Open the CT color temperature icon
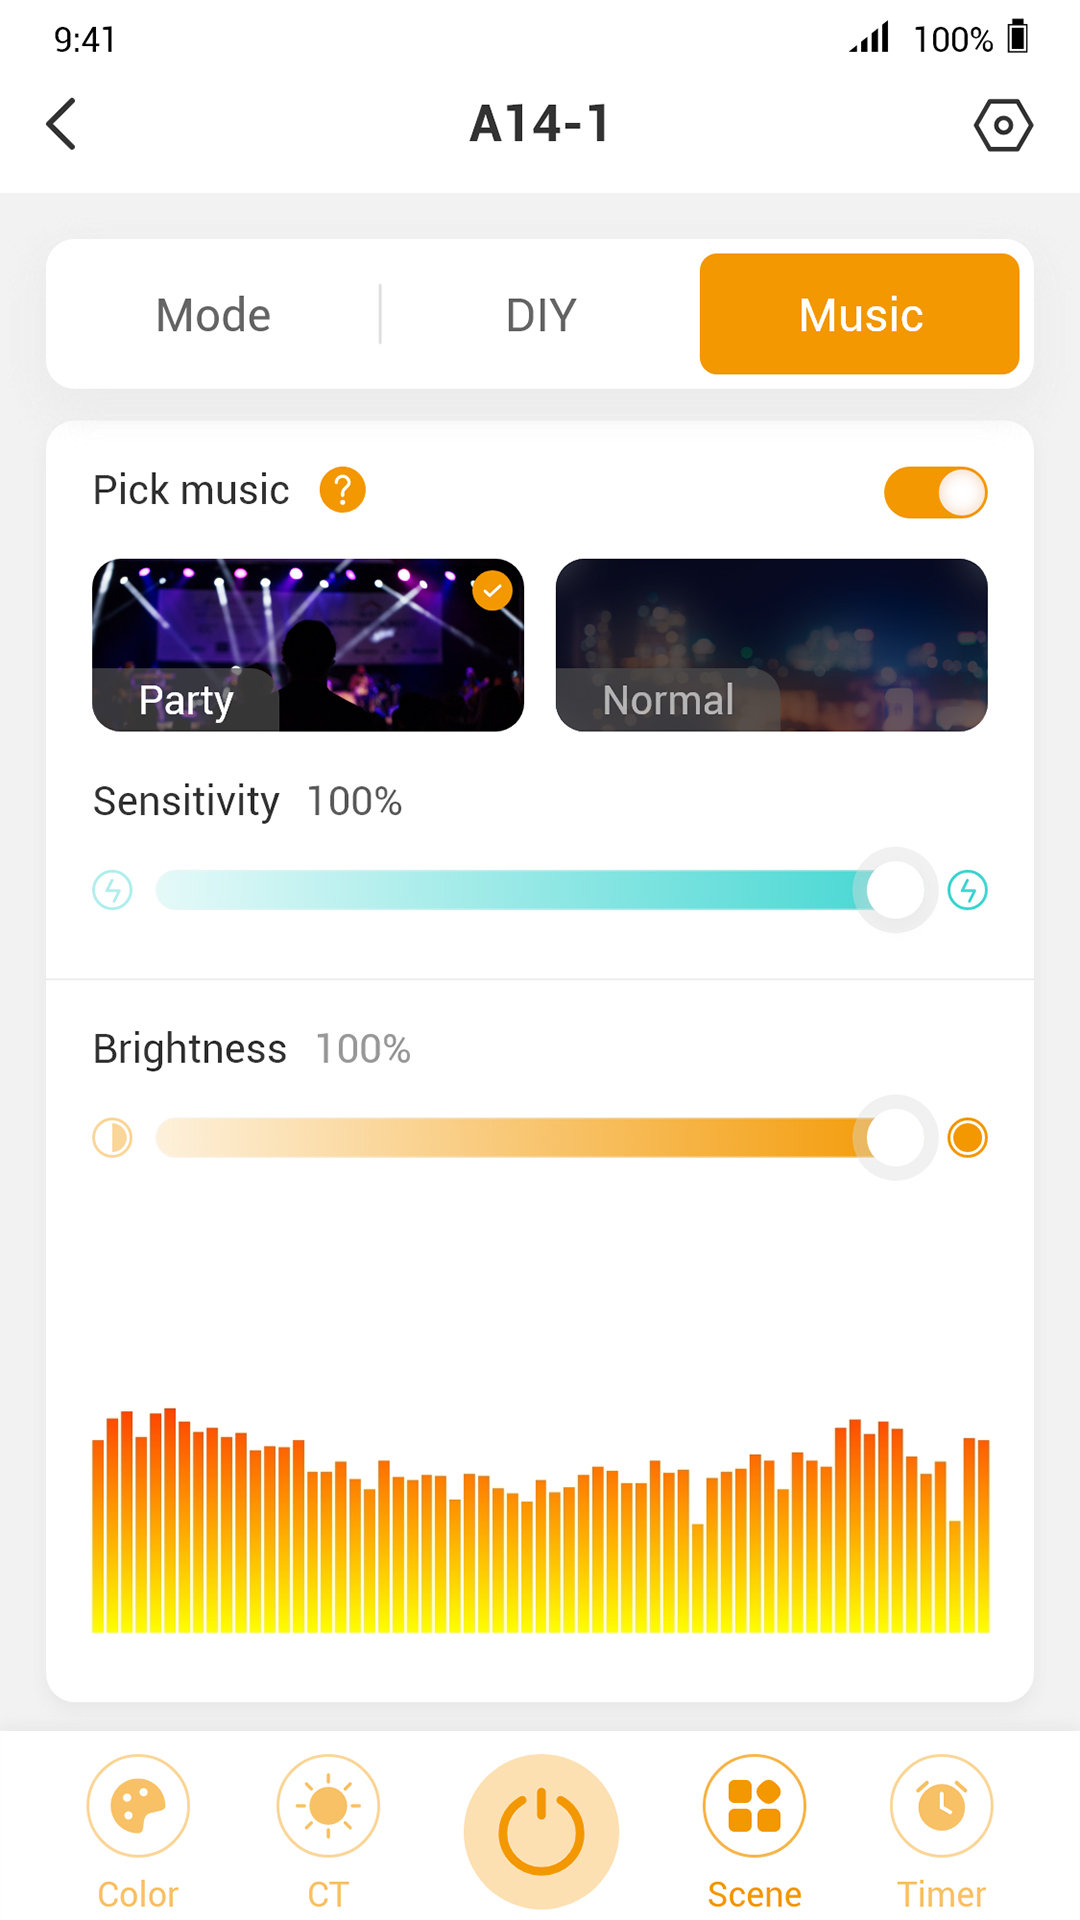This screenshot has height=1920, width=1080. pyautogui.click(x=328, y=1806)
